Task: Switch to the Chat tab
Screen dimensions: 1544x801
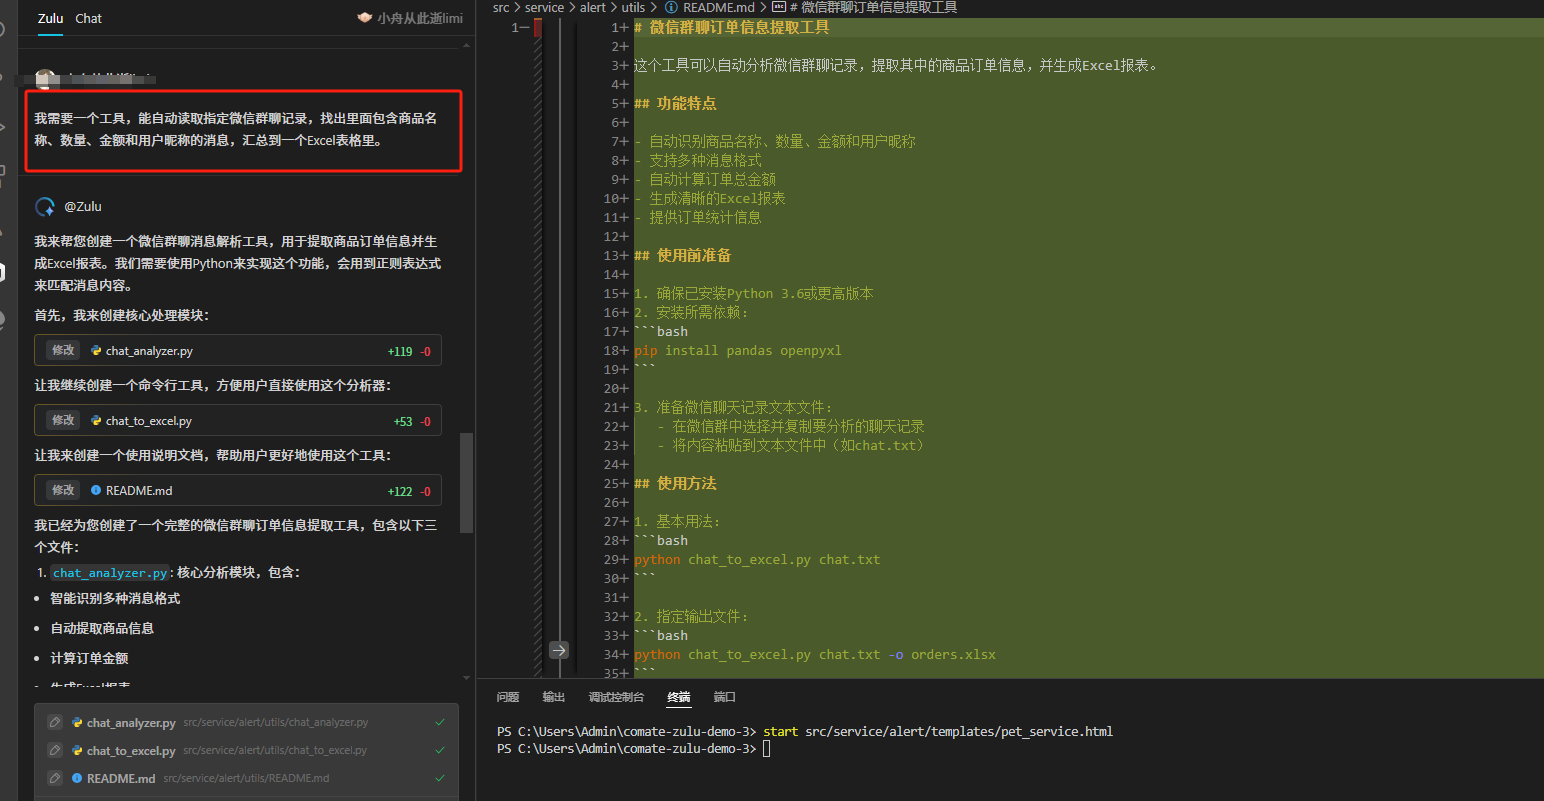Action: click(88, 18)
